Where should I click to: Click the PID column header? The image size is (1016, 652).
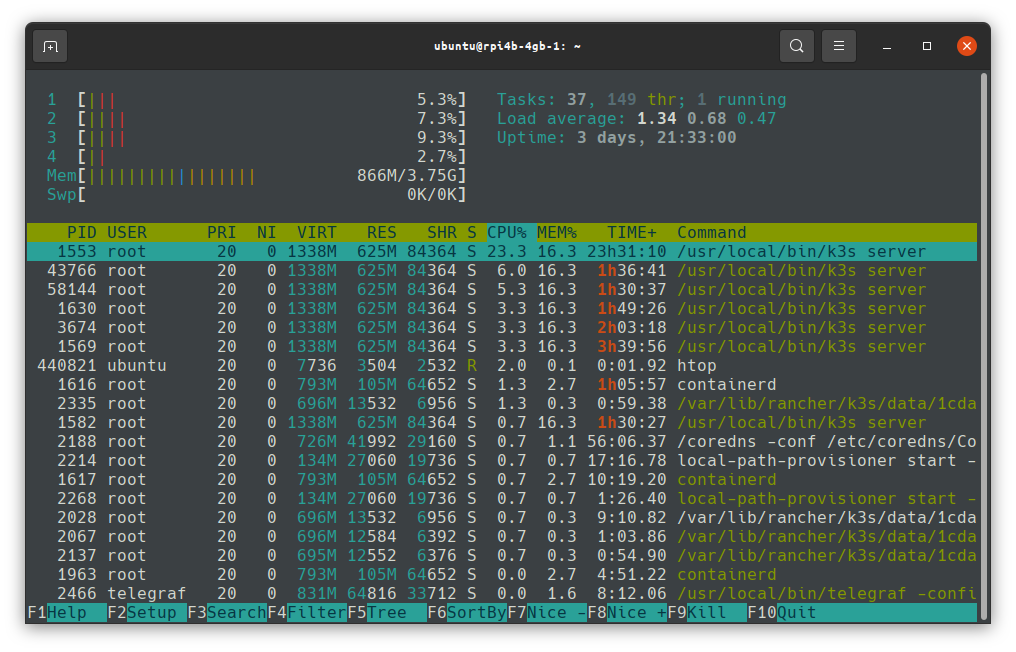81,232
